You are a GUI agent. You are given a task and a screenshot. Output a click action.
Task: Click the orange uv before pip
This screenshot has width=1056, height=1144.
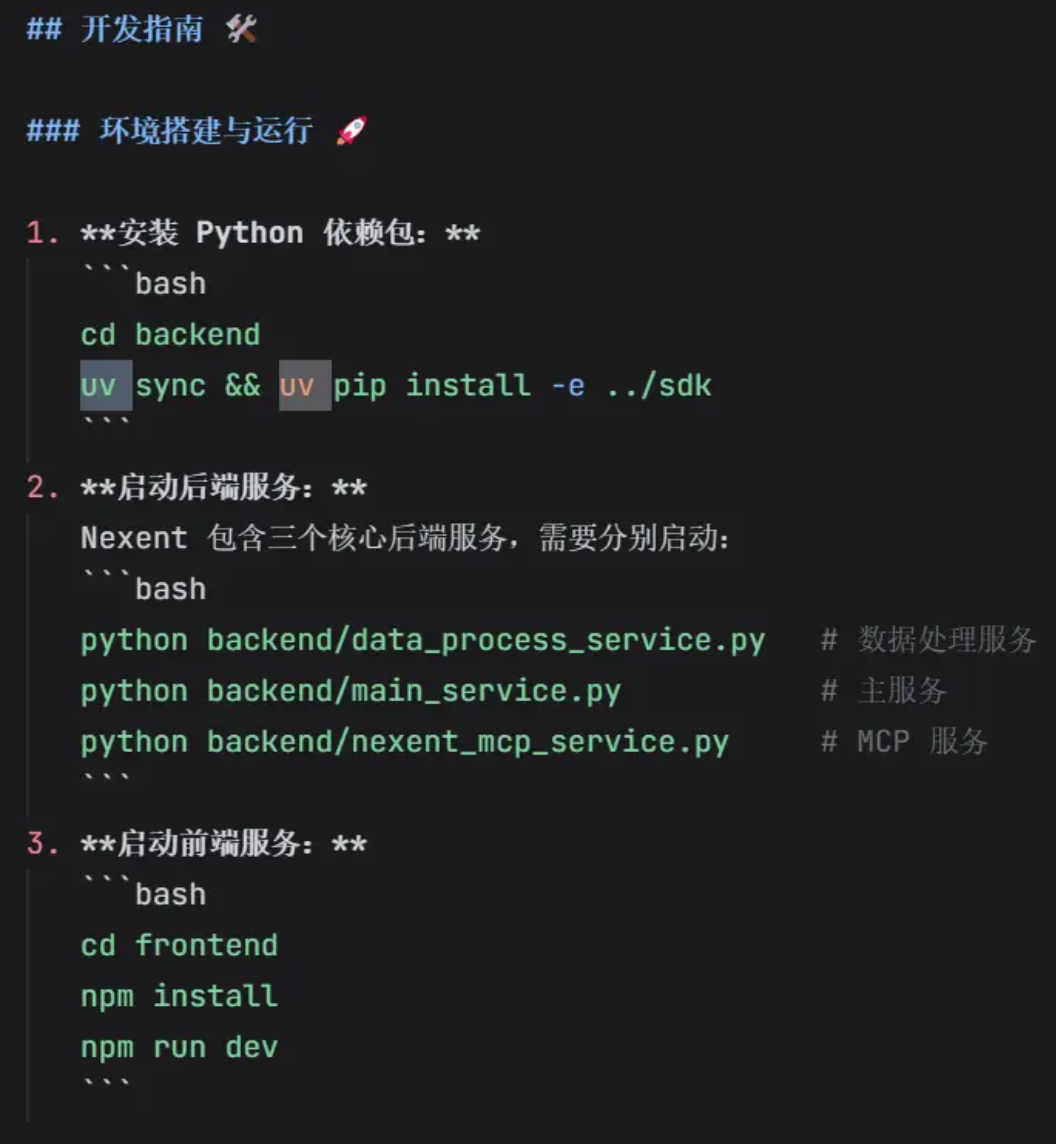(297, 385)
